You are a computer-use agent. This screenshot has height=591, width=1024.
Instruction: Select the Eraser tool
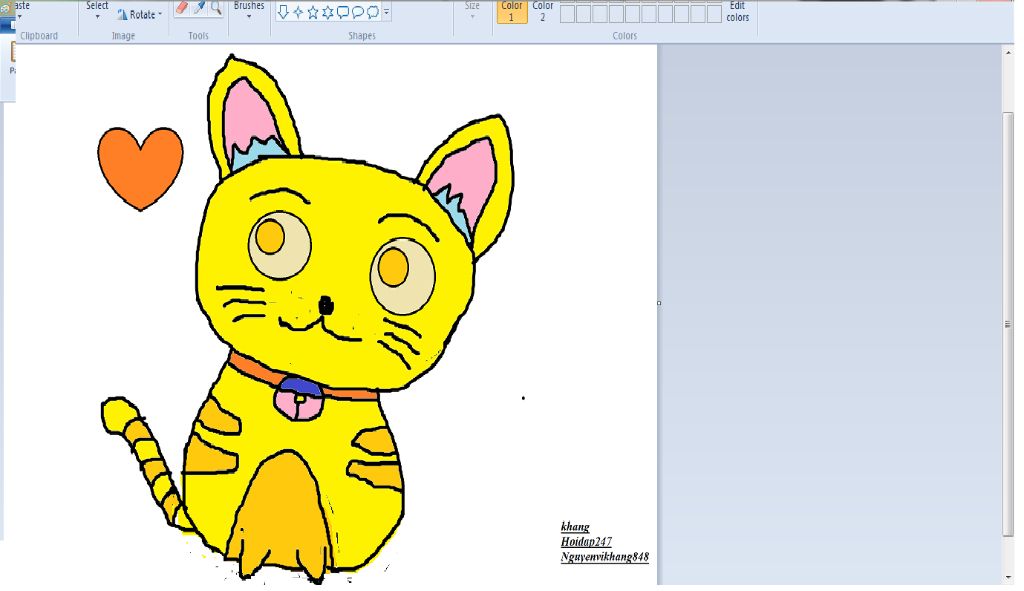pos(182,7)
